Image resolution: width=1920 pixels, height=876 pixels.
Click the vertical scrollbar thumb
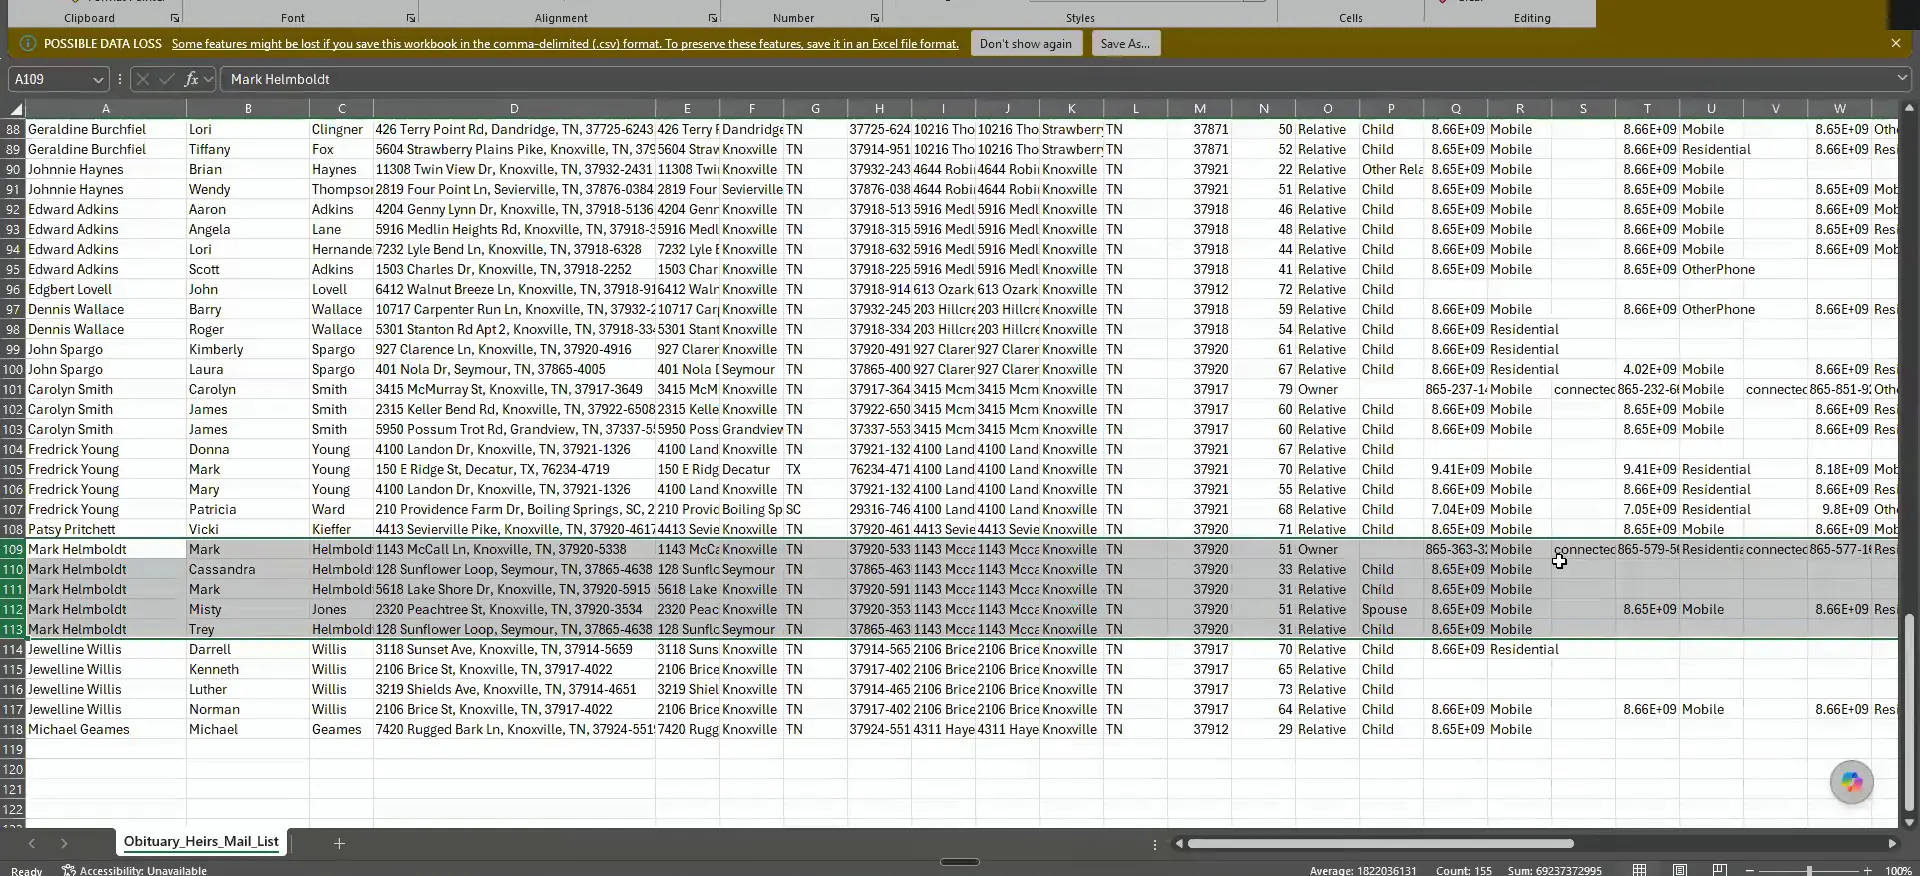point(1909,712)
